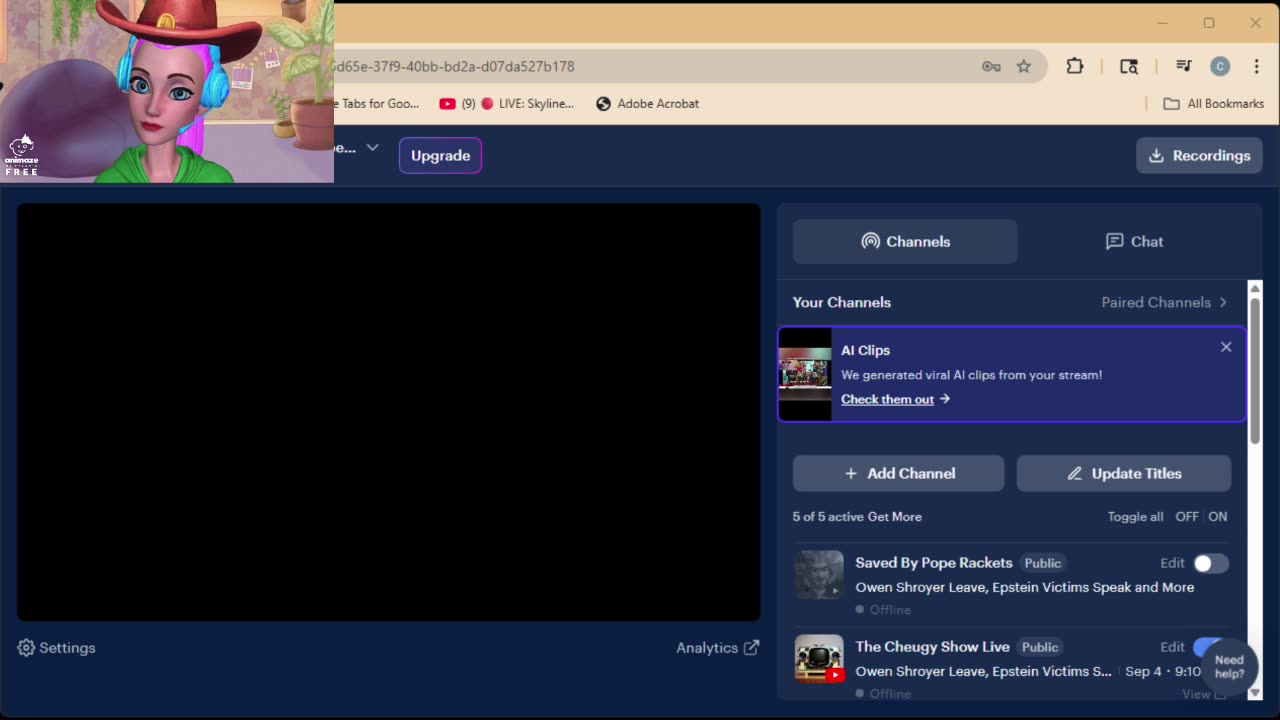The image size is (1280, 720).
Task: Open the browser extensions puzzle icon
Action: tap(1075, 66)
